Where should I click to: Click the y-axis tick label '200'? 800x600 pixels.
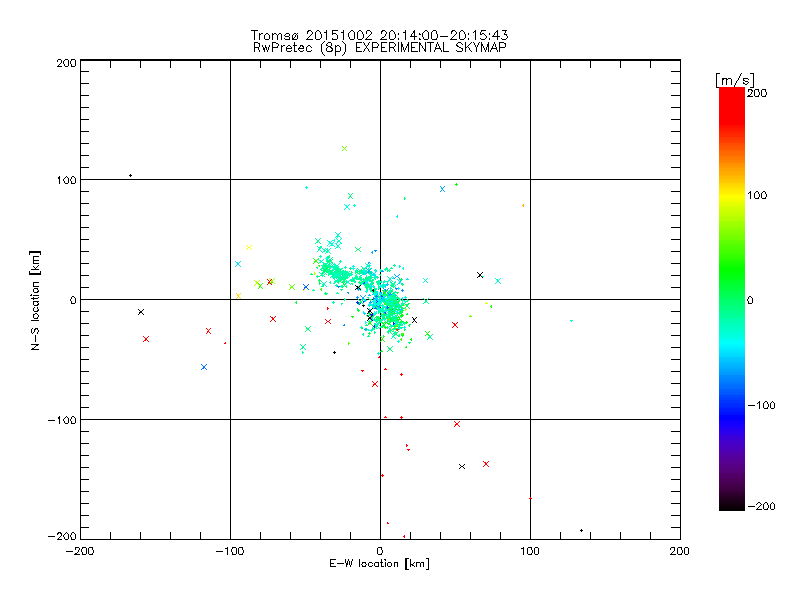point(66,63)
